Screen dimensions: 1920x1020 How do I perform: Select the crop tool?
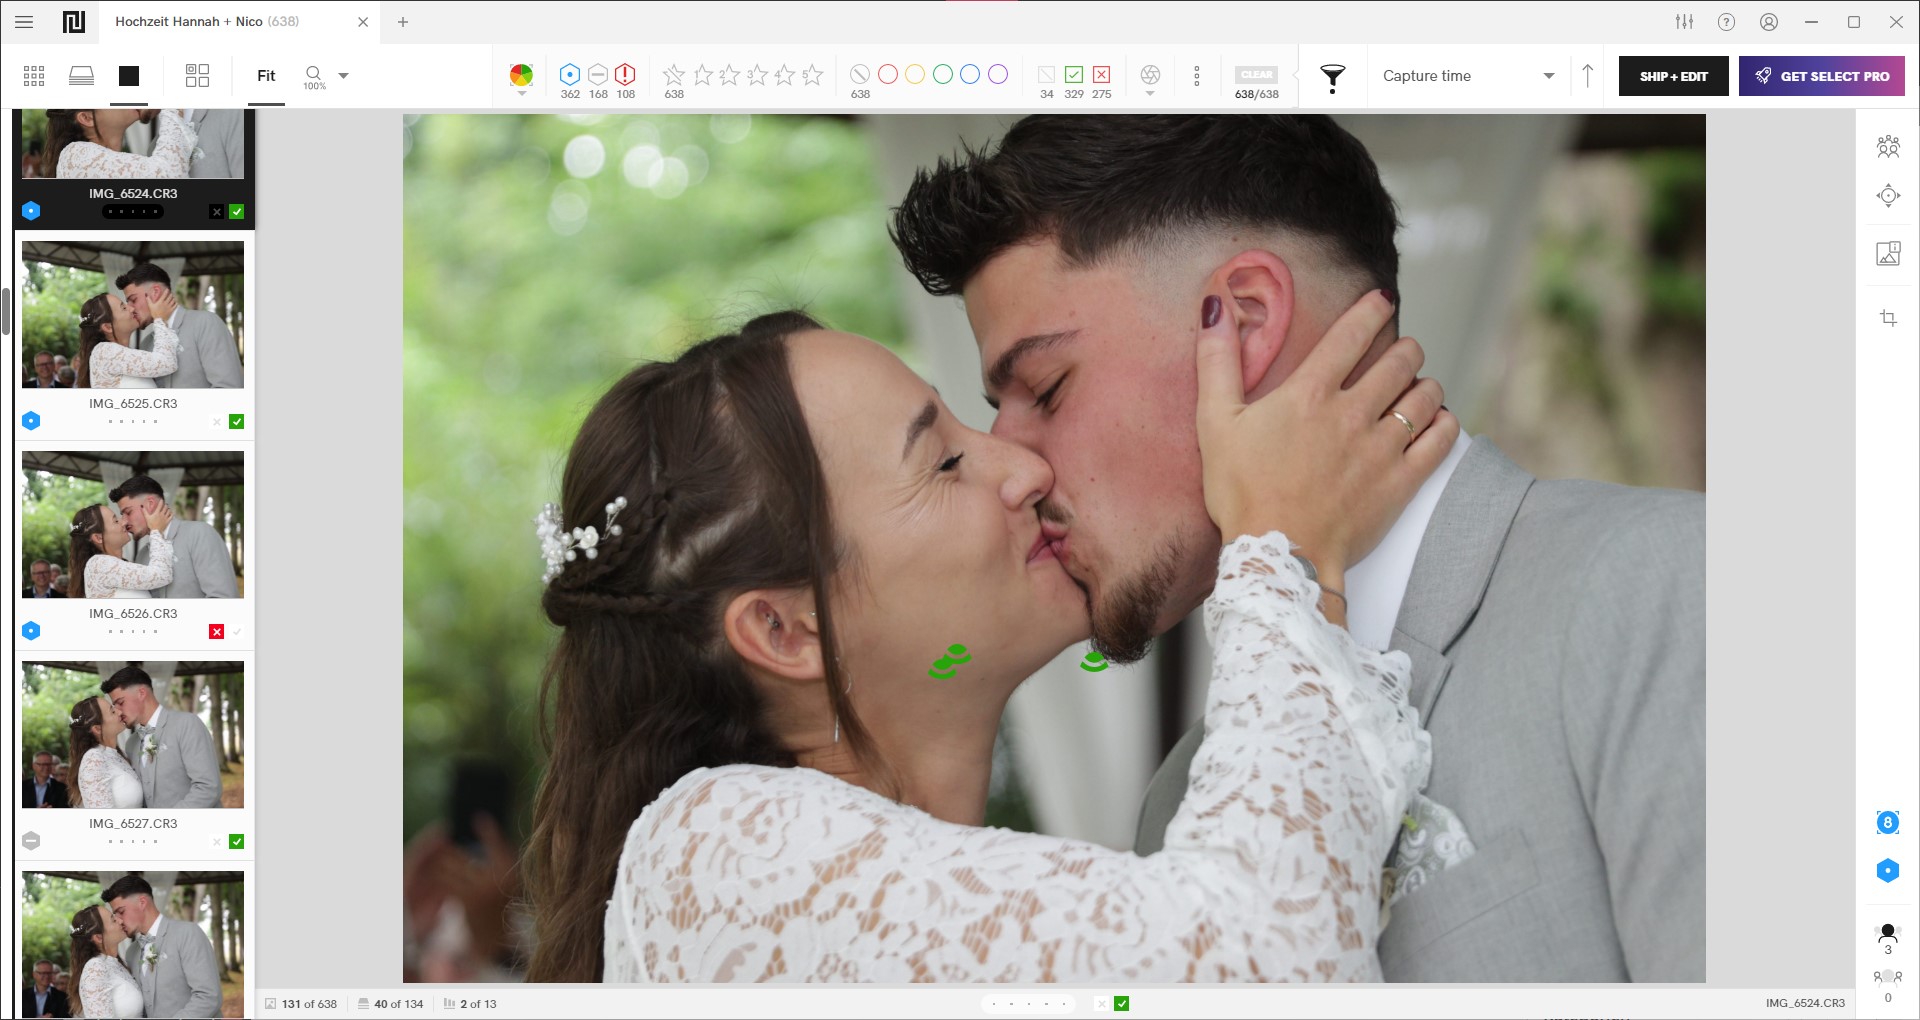click(x=1888, y=318)
